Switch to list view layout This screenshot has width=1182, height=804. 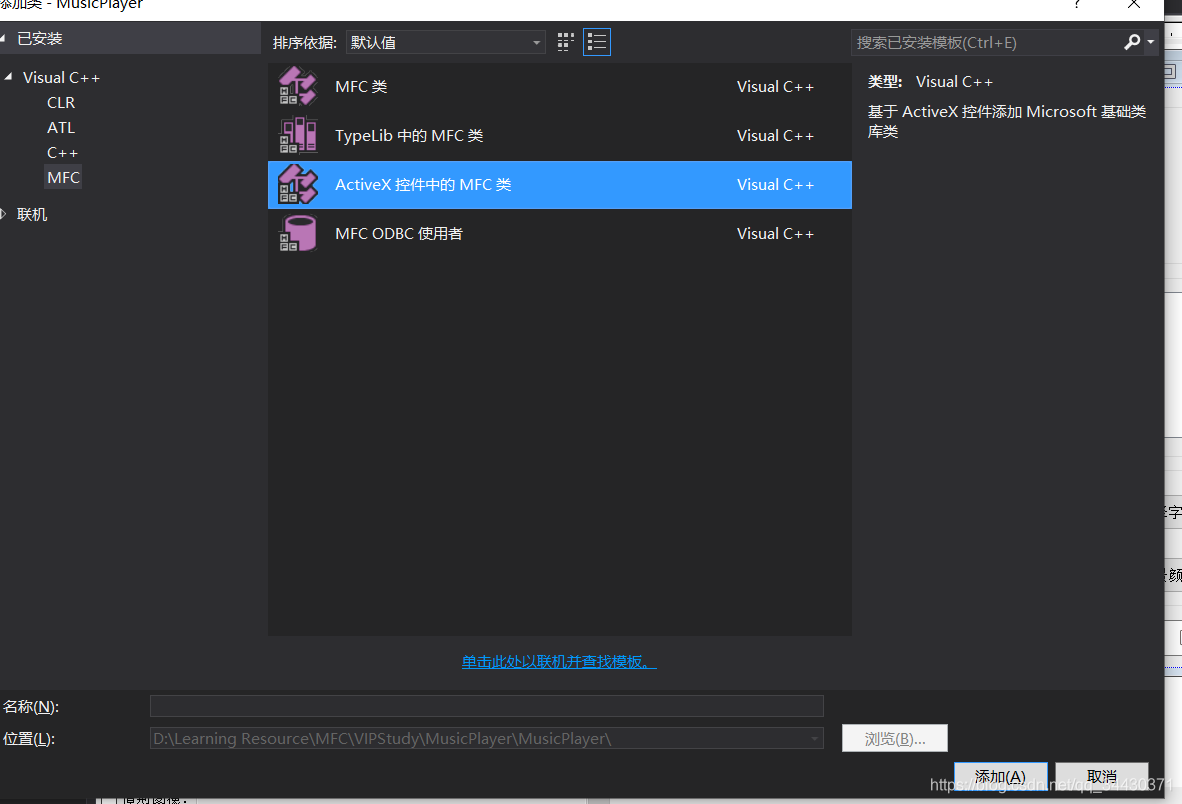[596, 42]
